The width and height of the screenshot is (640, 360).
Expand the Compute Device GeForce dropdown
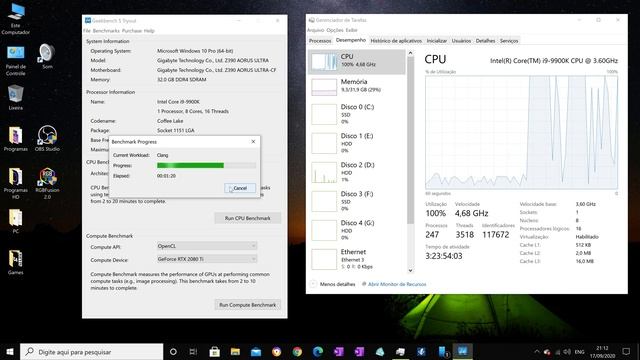pos(207,259)
